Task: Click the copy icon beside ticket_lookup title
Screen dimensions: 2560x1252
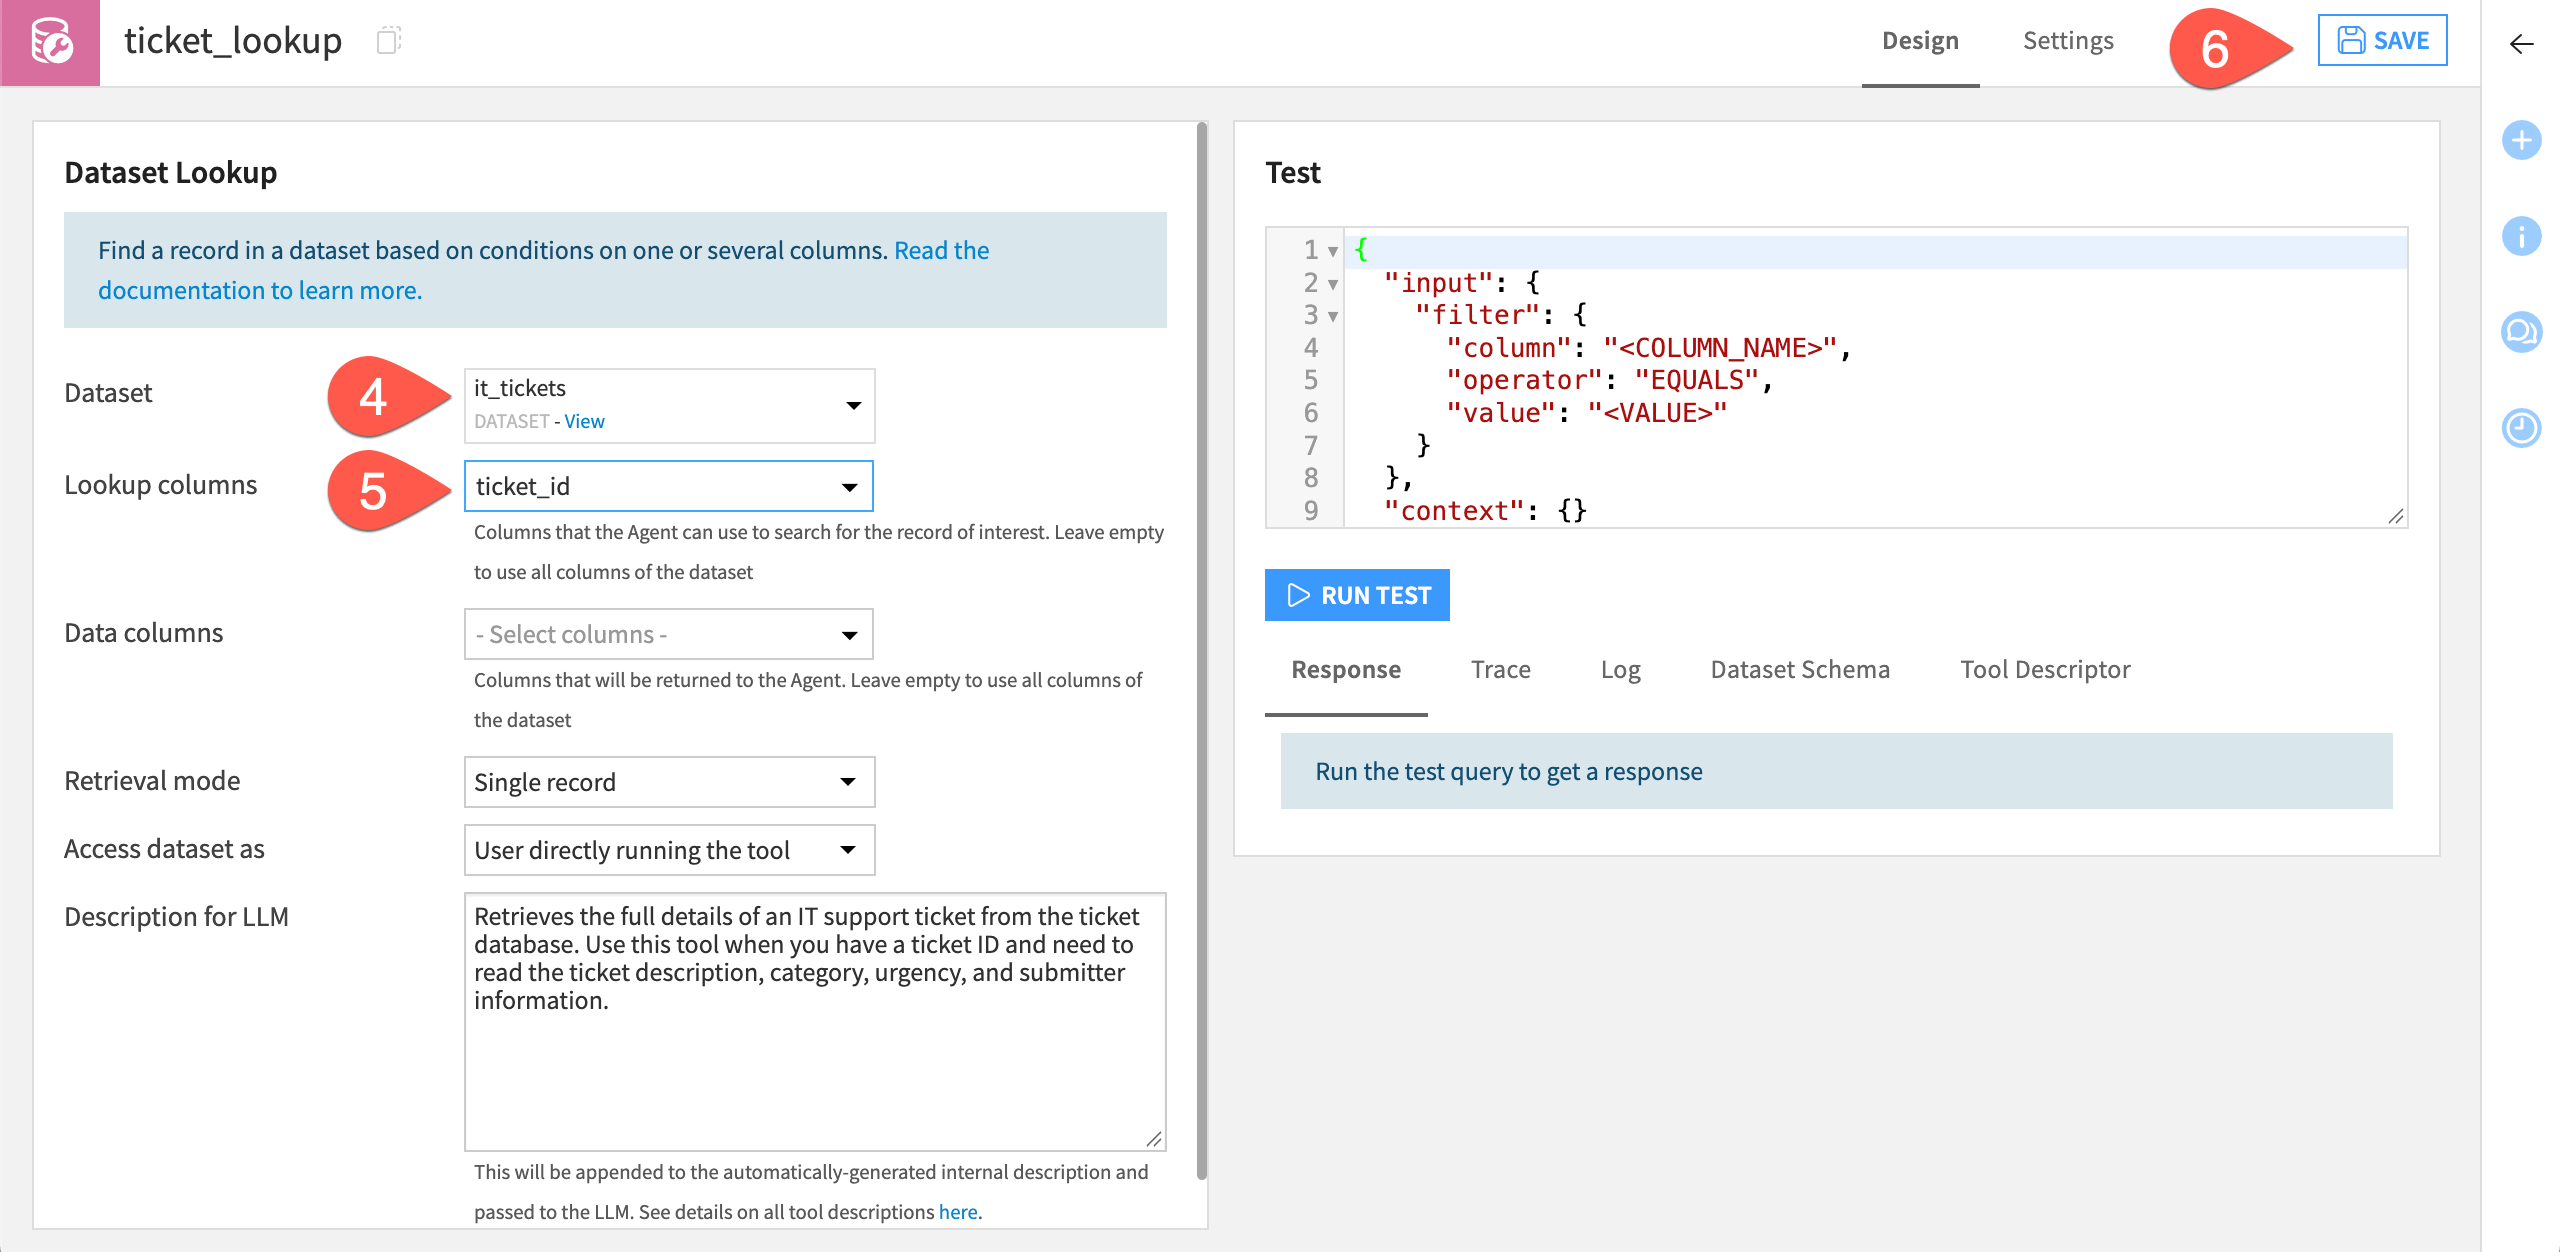Action: [389, 40]
